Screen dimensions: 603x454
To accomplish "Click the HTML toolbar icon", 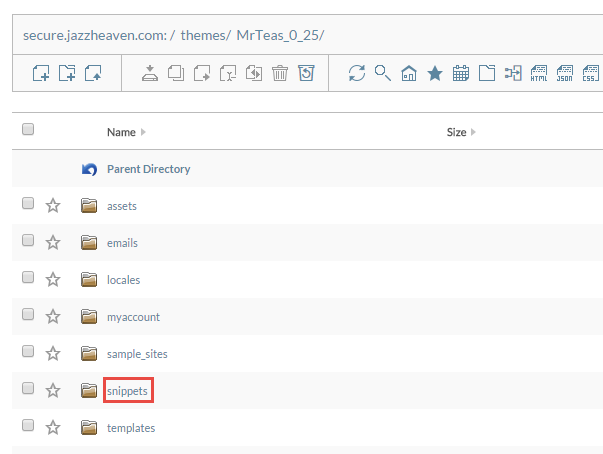I will coord(539,73).
